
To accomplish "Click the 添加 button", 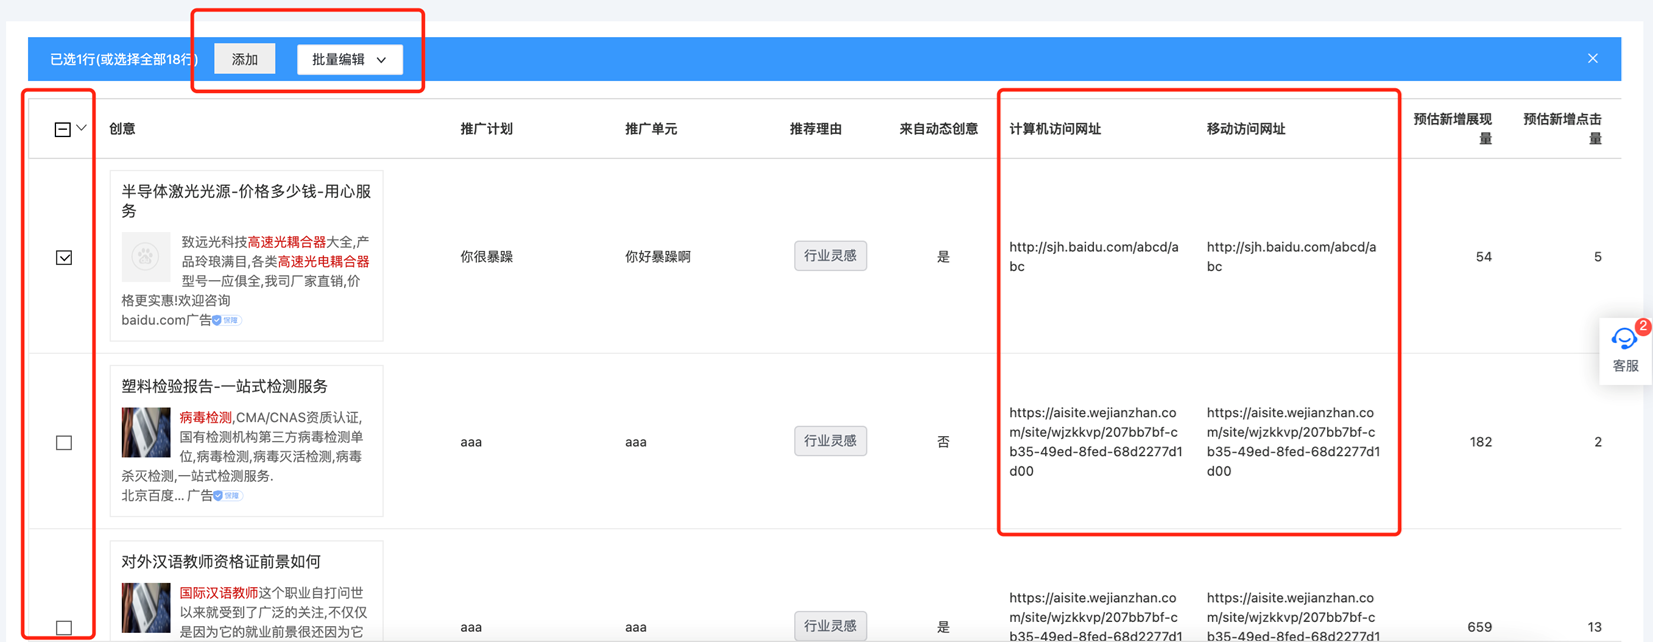I will (245, 60).
